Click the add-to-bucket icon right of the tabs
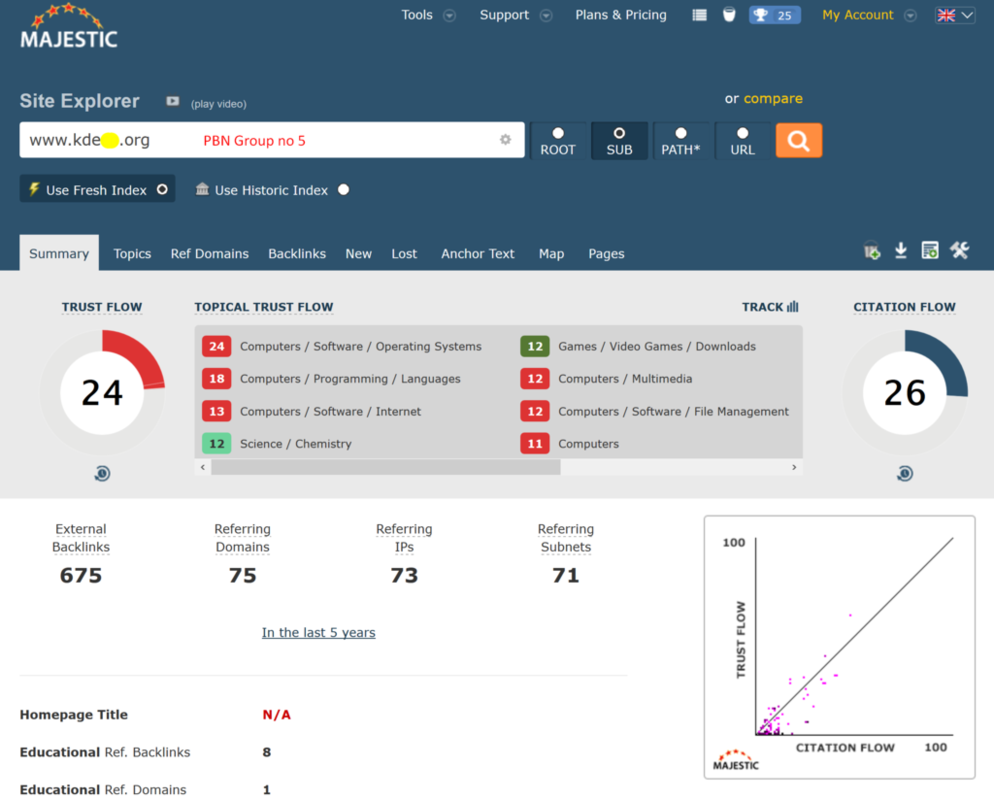 (x=872, y=251)
